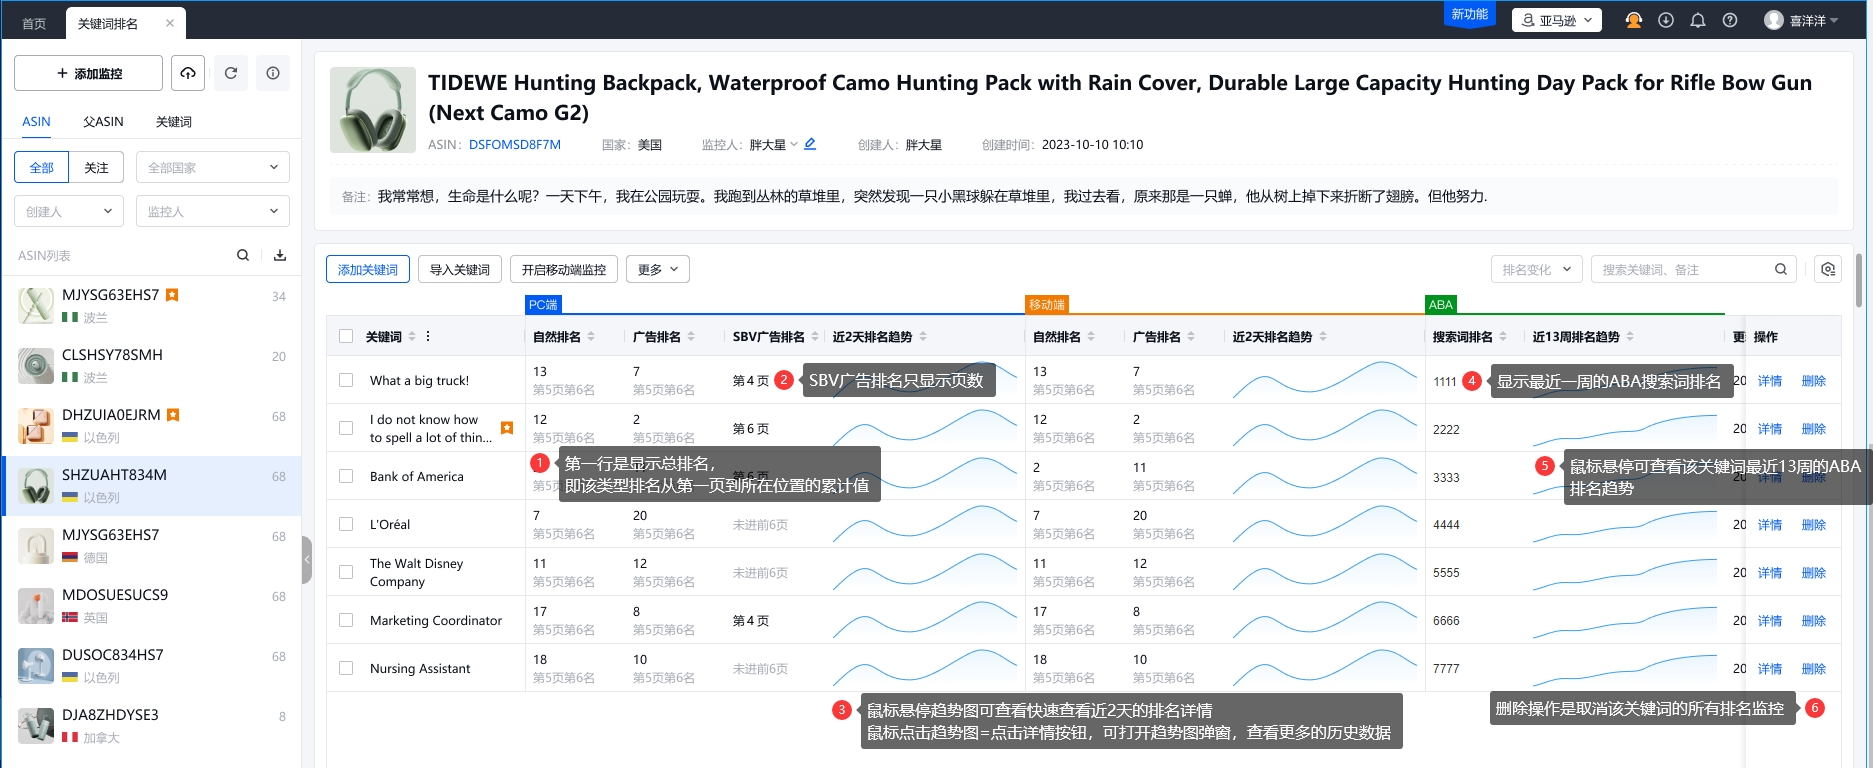The height and width of the screenshot is (768, 1873).
Task: Select the 关键词排名 tab
Action: 108,23
